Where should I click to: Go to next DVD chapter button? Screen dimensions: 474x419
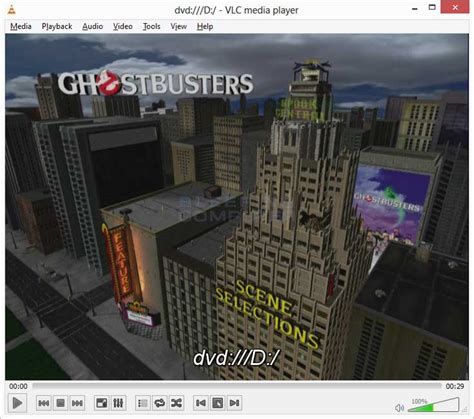(234, 403)
